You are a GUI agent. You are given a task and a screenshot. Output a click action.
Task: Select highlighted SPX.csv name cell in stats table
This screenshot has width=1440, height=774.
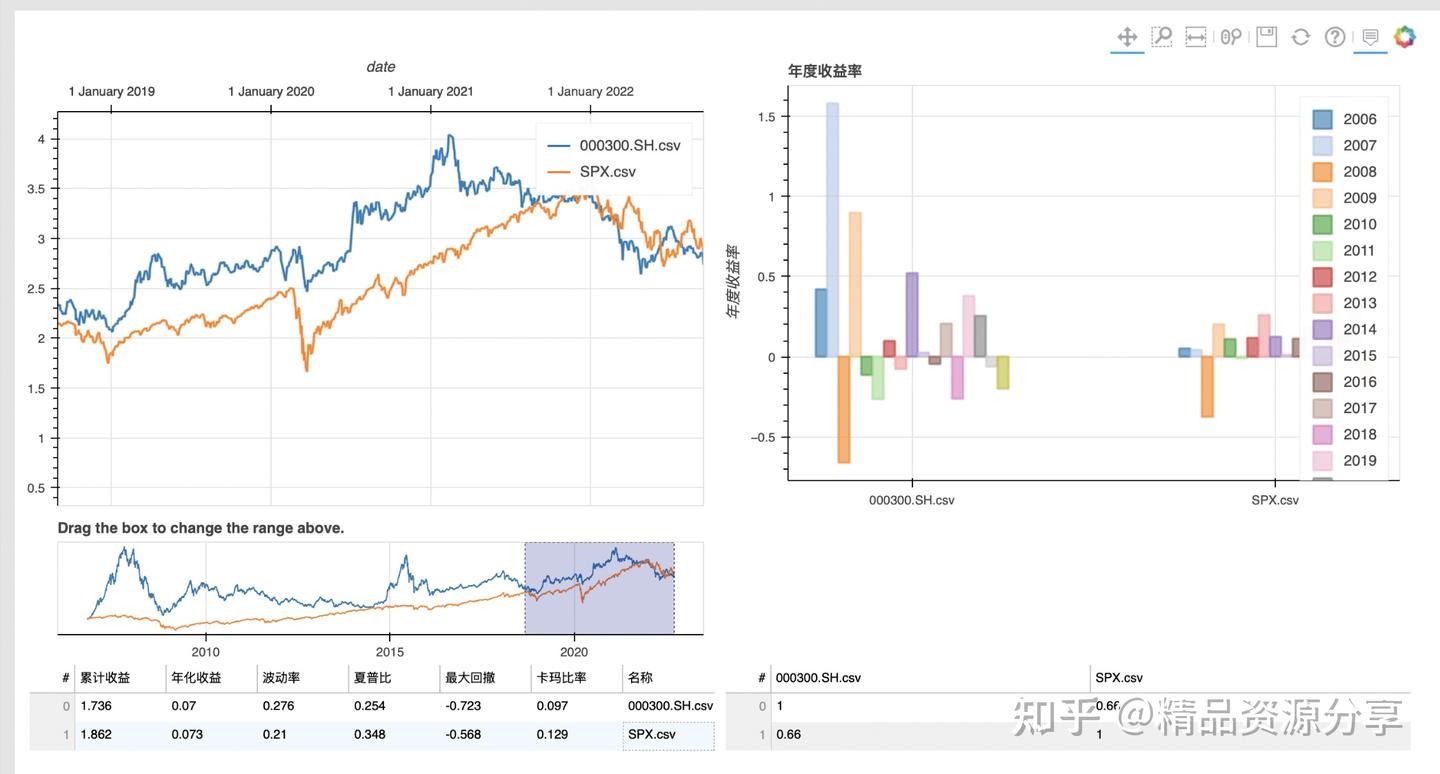(668, 735)
